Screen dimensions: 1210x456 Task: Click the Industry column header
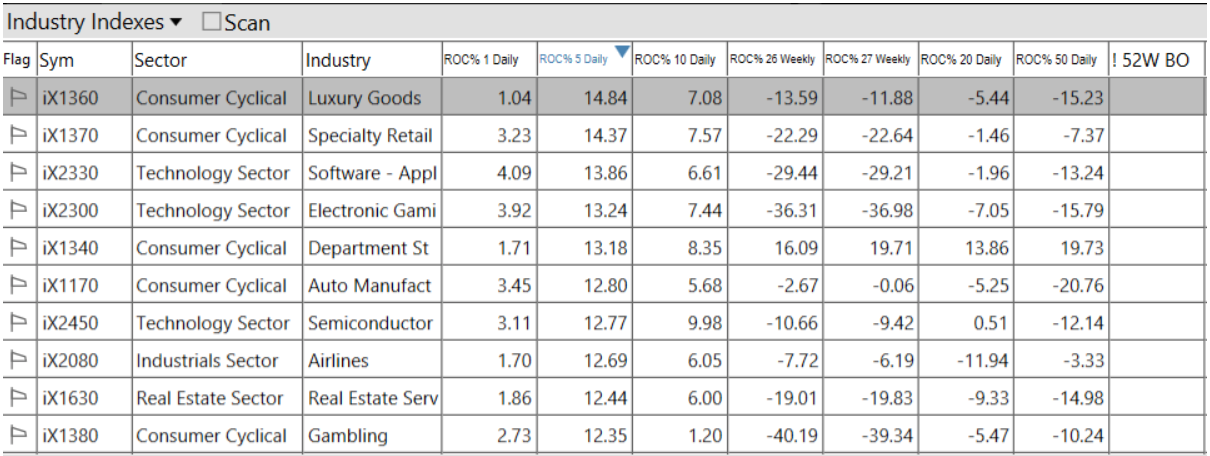[x=371, y=60]
